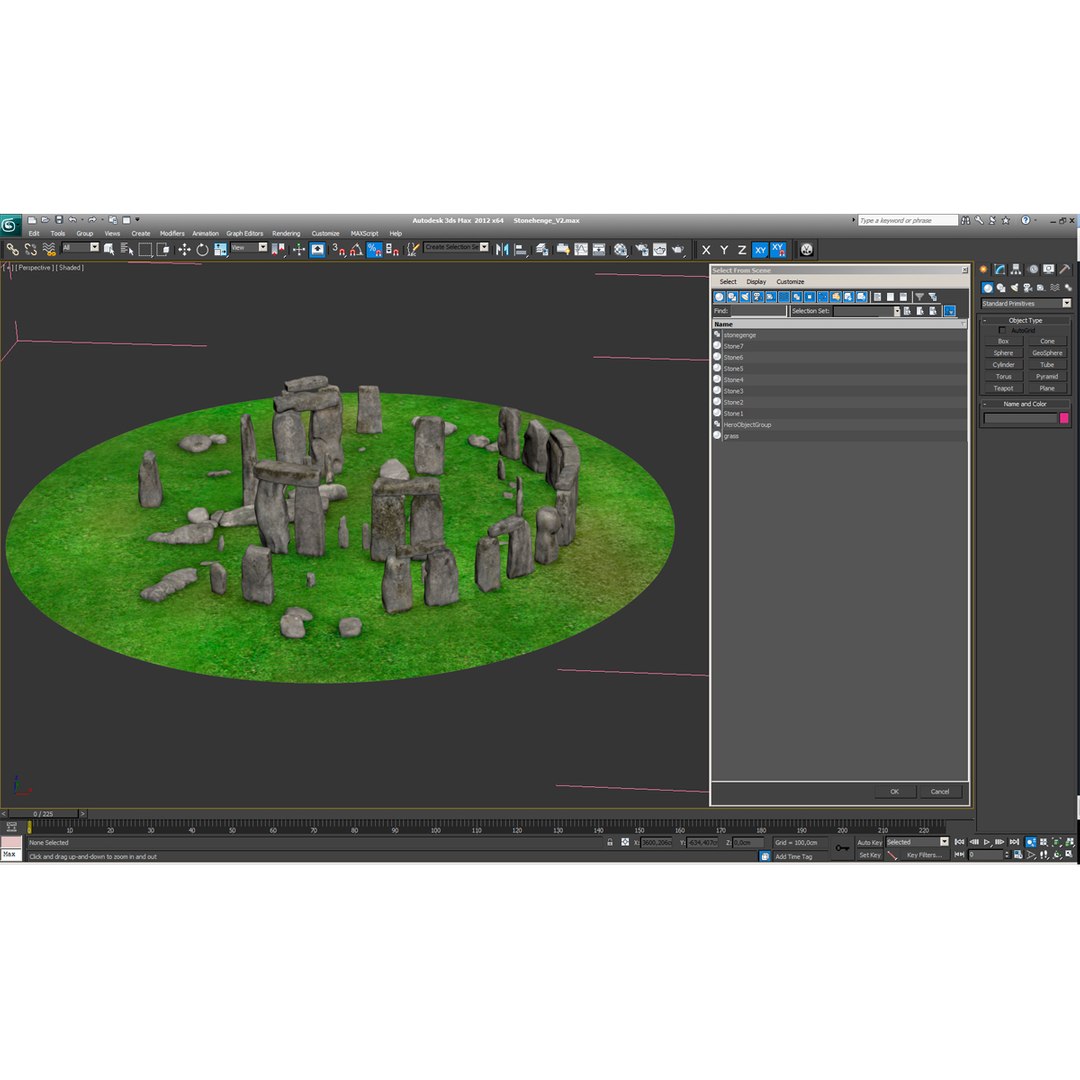Open the Create Selection Set dropdown
The height and width of the screenshot is (1080, 1080).
(x=457, y=247)
